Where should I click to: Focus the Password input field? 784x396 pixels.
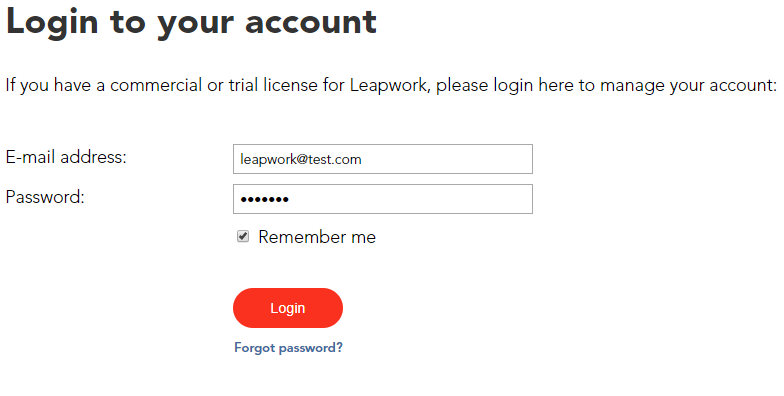click(x=383, y=199)
